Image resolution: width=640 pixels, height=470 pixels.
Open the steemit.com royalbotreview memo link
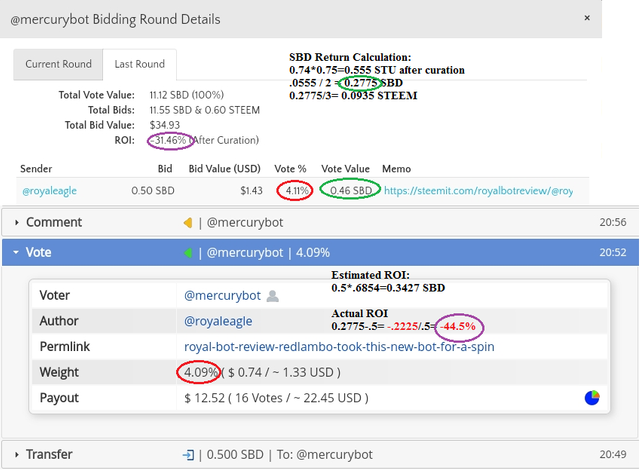(478, 191)
